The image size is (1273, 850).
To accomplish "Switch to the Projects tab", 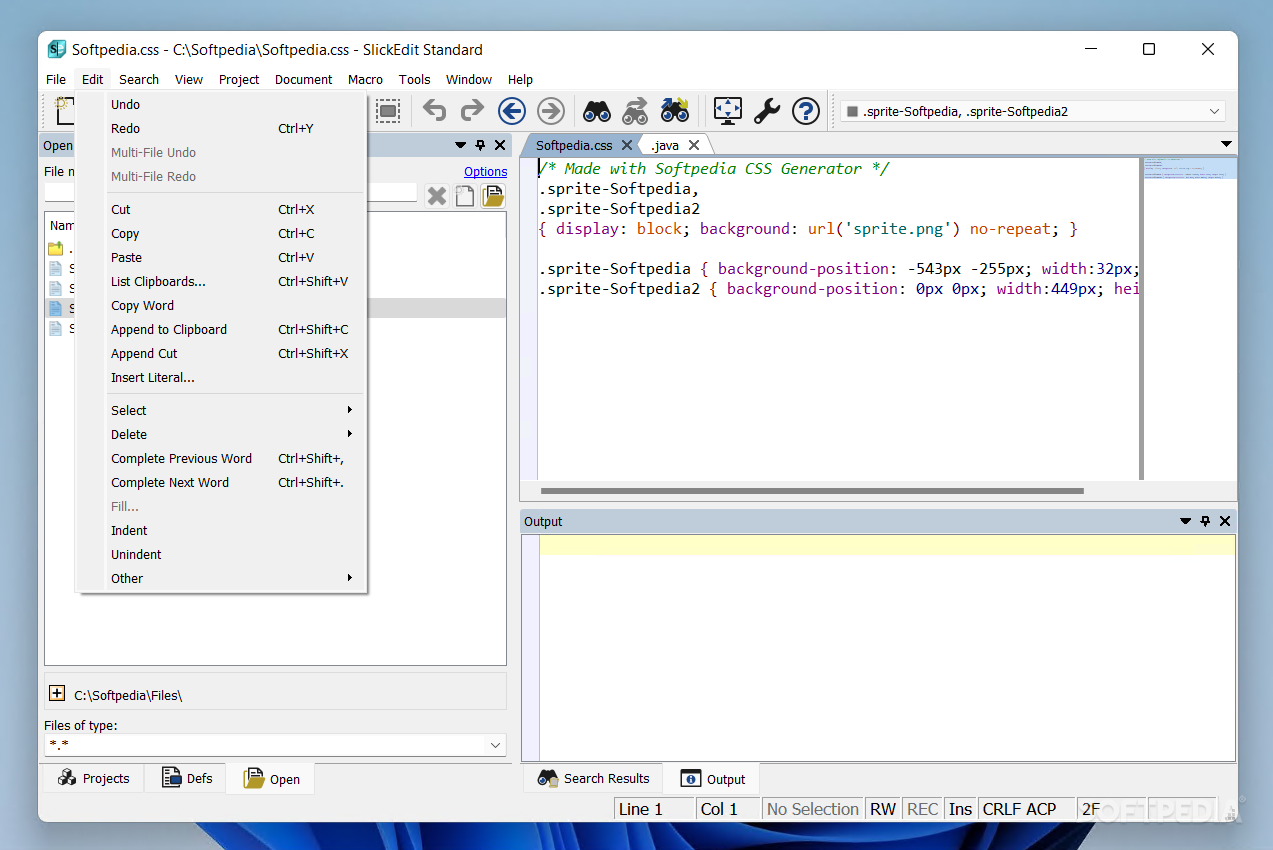I will (94, 778).
